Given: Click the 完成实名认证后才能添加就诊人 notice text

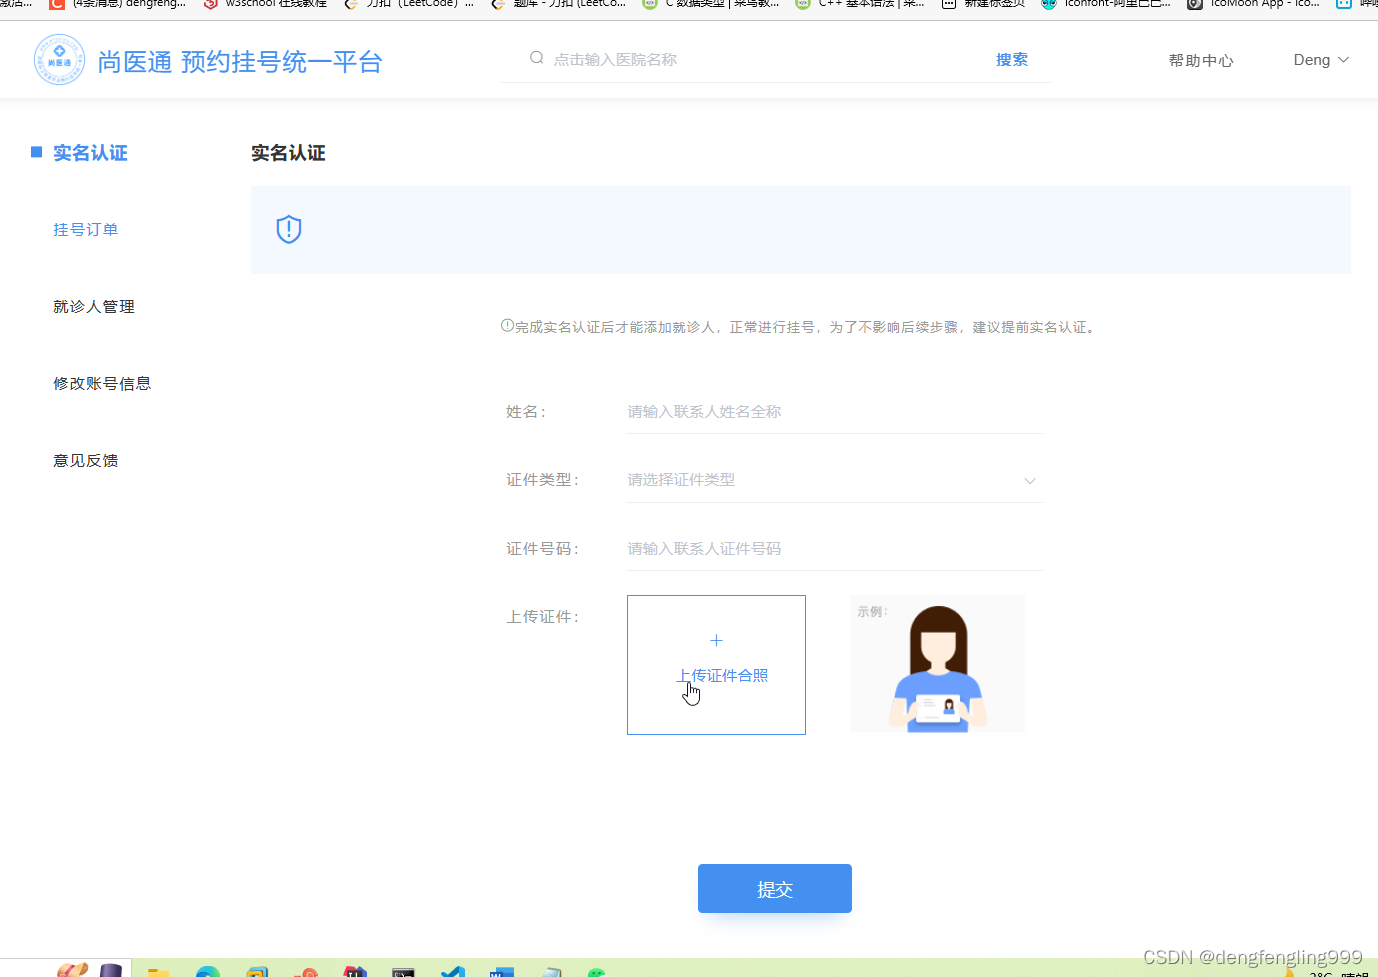Looking at the screenshot, I should coord(805,327).
